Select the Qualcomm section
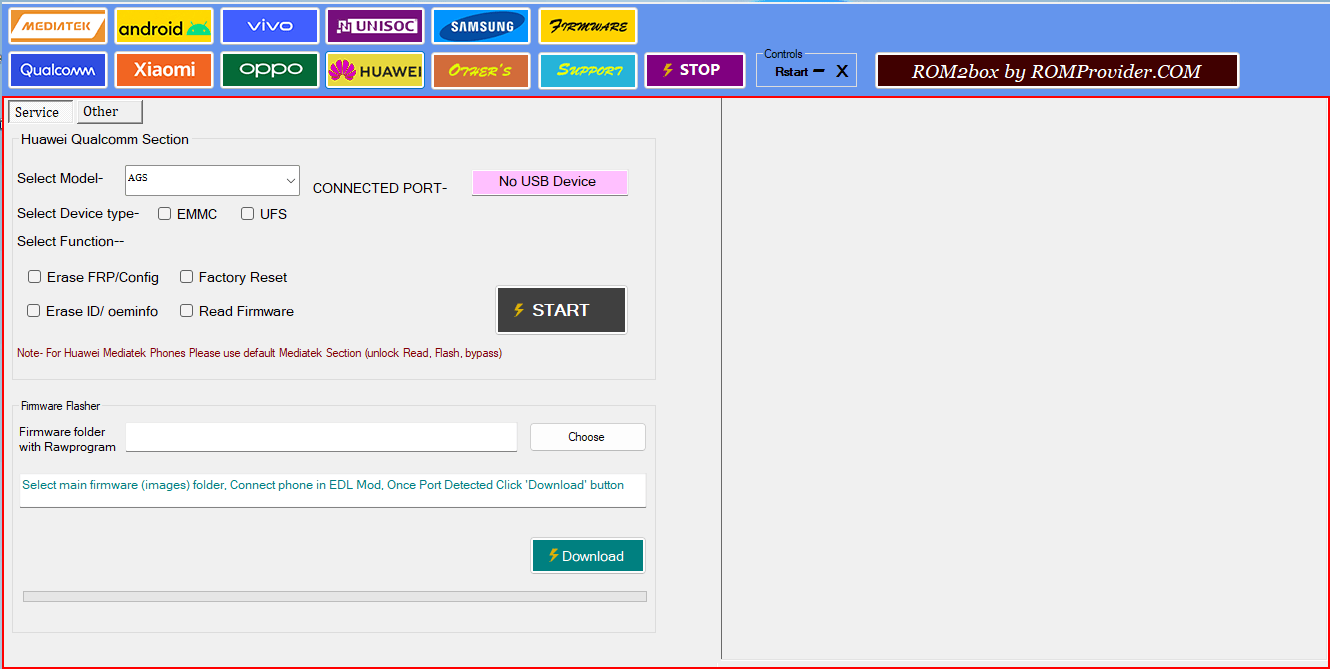1330x669 pixels. pyautogui.click(x=57, y=70)
